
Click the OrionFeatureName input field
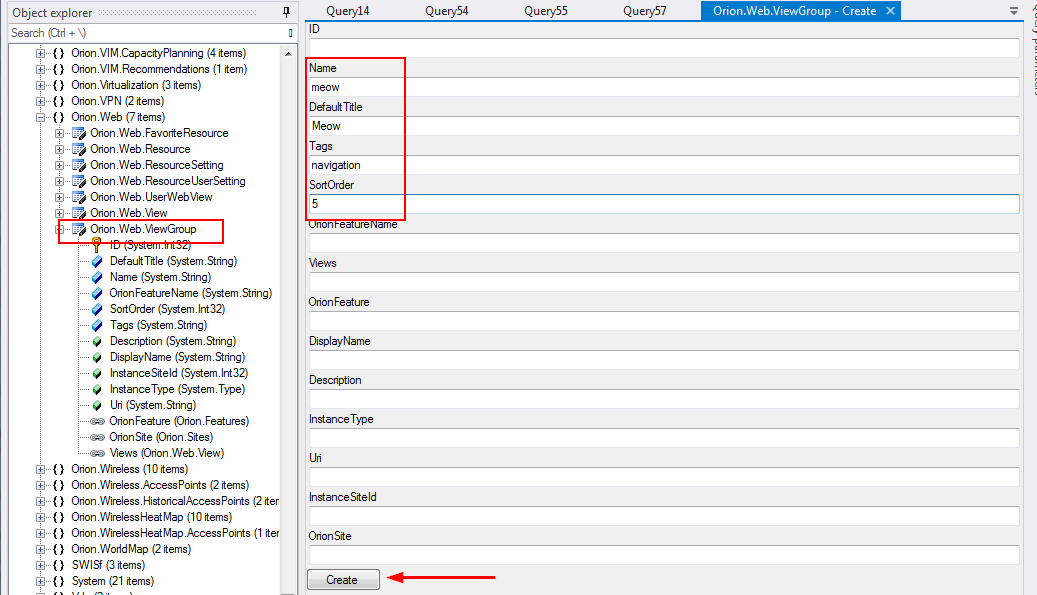[664, 243]
